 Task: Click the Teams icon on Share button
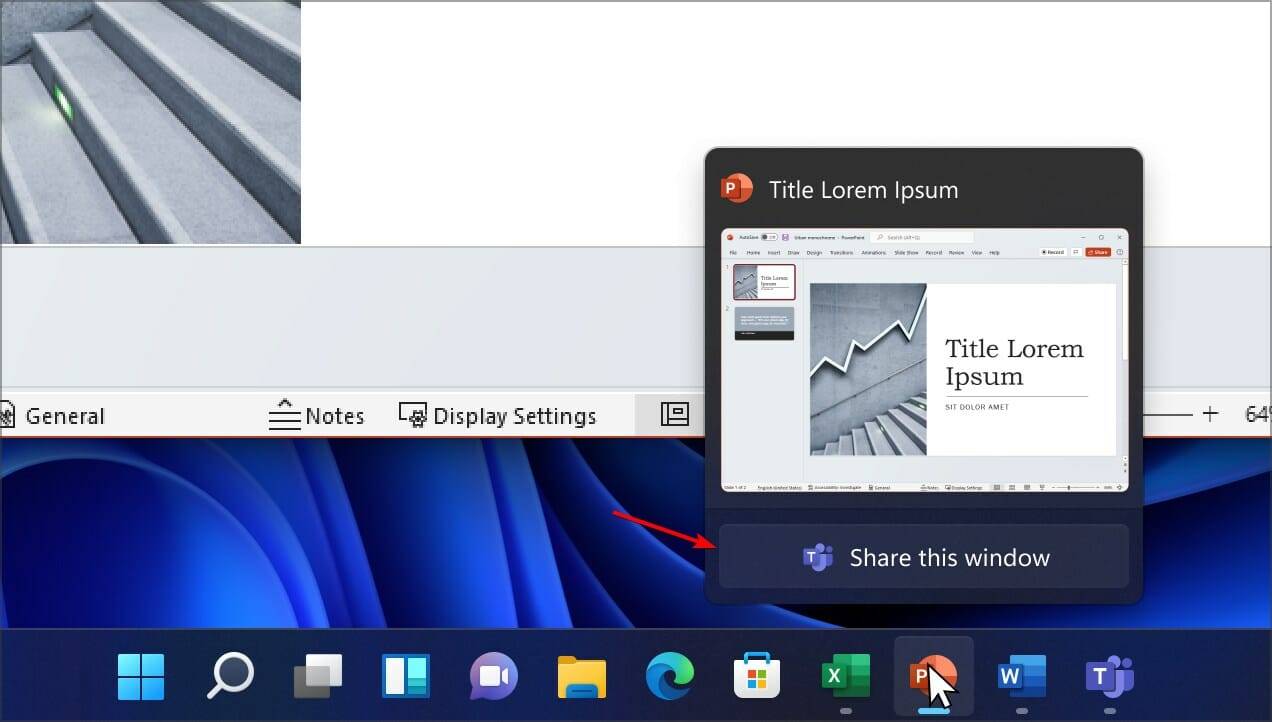(x=817, y=557)
